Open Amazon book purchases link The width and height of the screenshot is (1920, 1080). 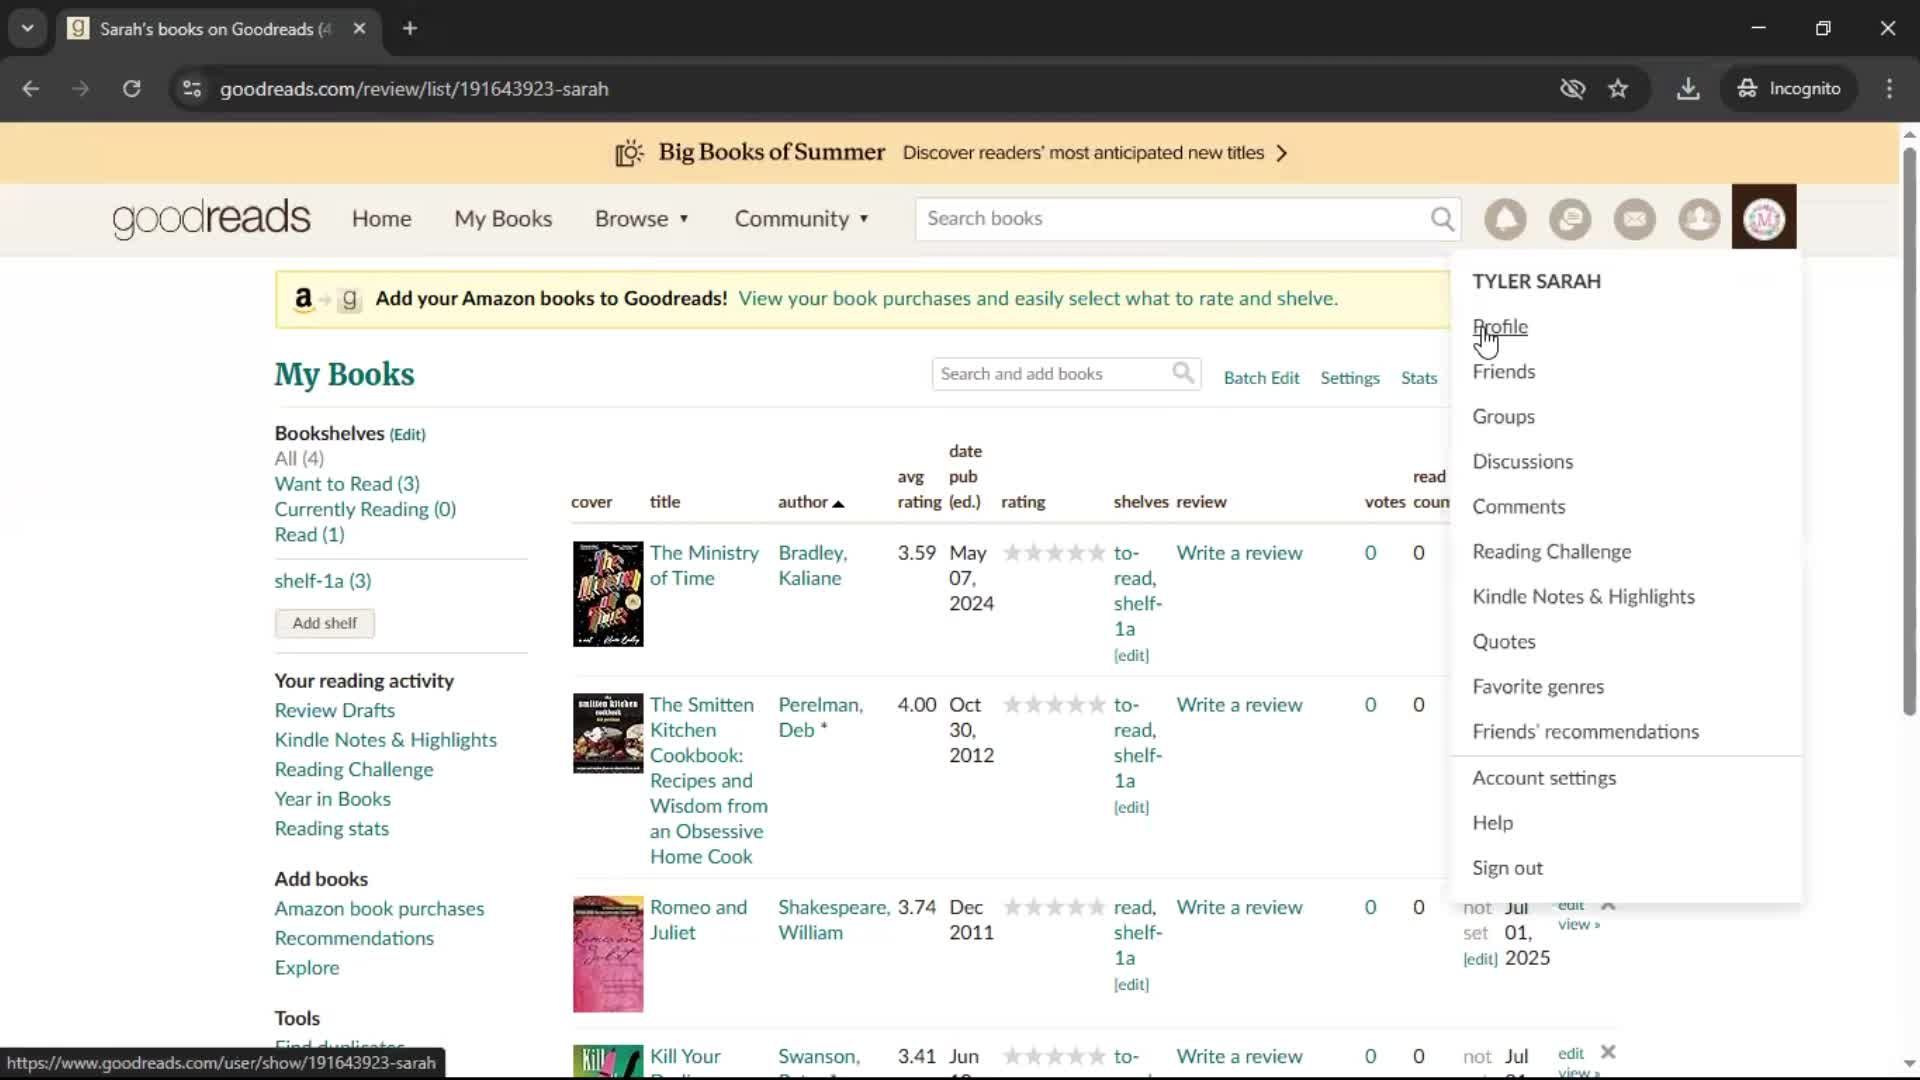pyautogui.click(x=379, y=908)
